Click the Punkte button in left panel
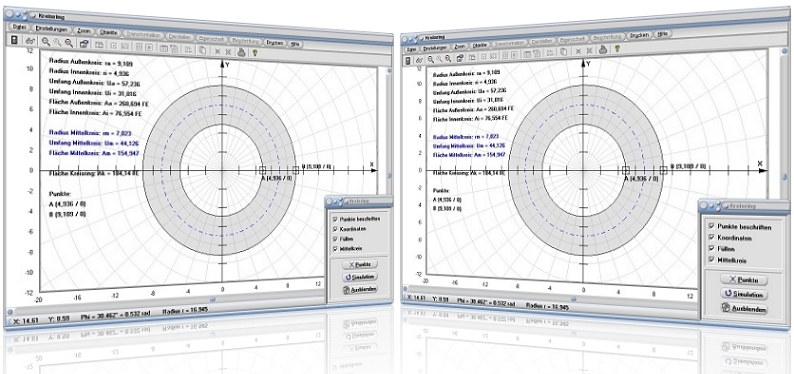This screenshot has width=794, height=374. click(360, 264)
